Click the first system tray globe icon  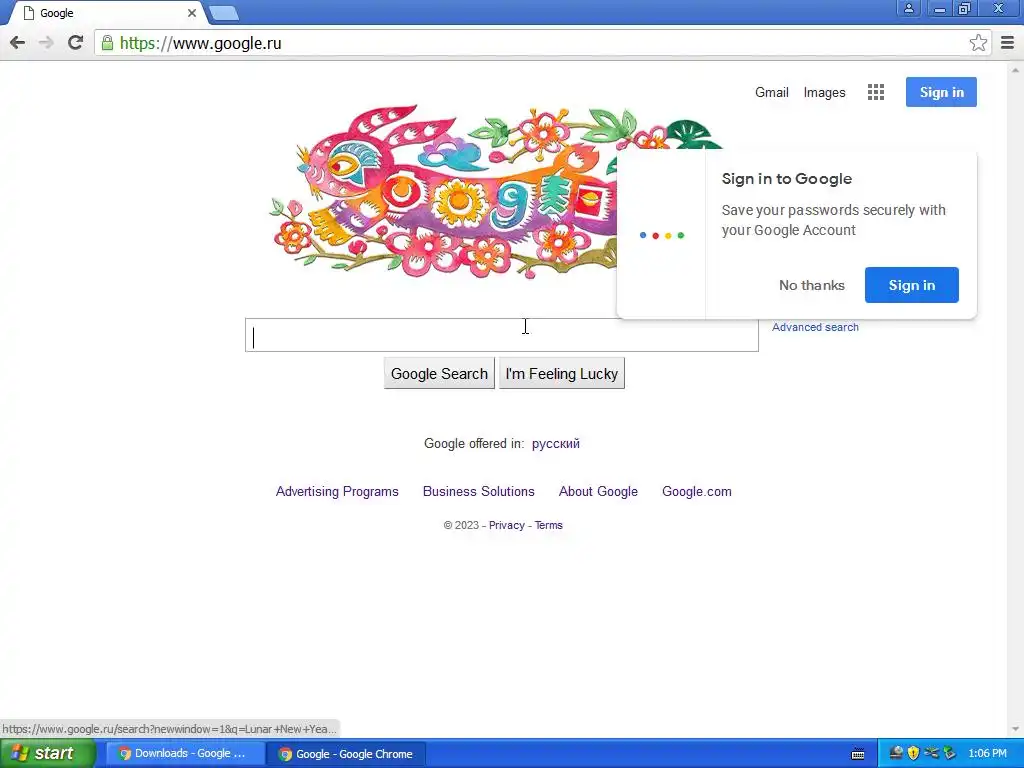pos(896,753)
